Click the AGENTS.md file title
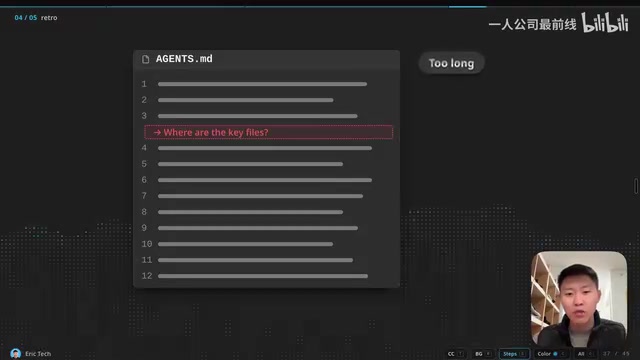This screenshot has width=640, height=360. [x=184, y=59]
